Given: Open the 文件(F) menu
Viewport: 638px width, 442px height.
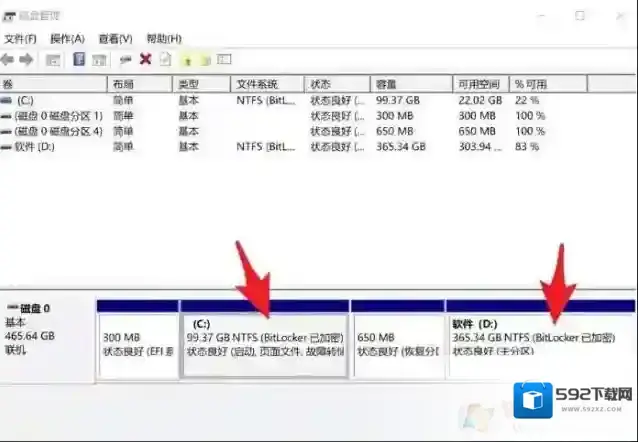Looking at the screenshot, I should [x=20, y=38].
